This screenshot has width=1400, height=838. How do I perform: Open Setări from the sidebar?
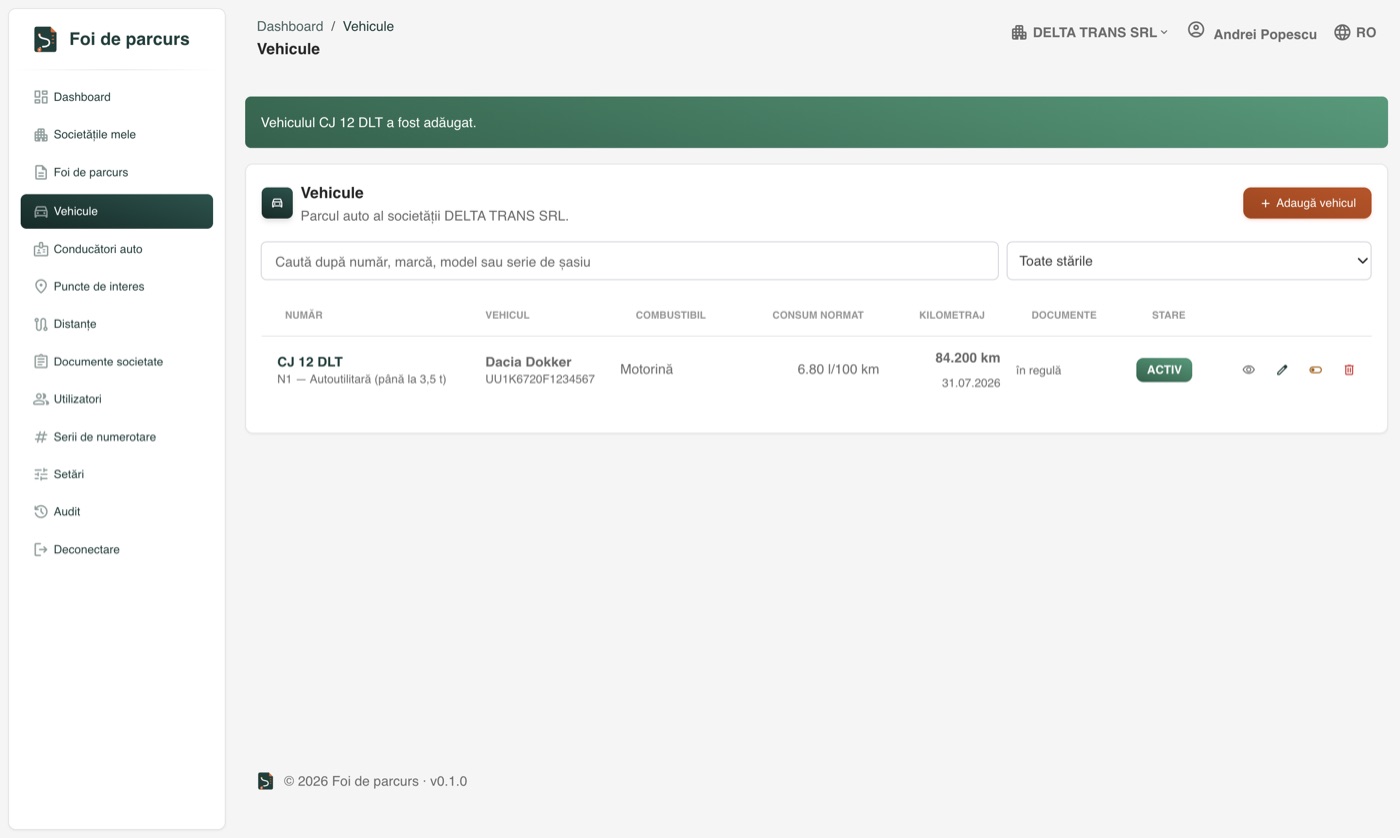click(117, 474)
